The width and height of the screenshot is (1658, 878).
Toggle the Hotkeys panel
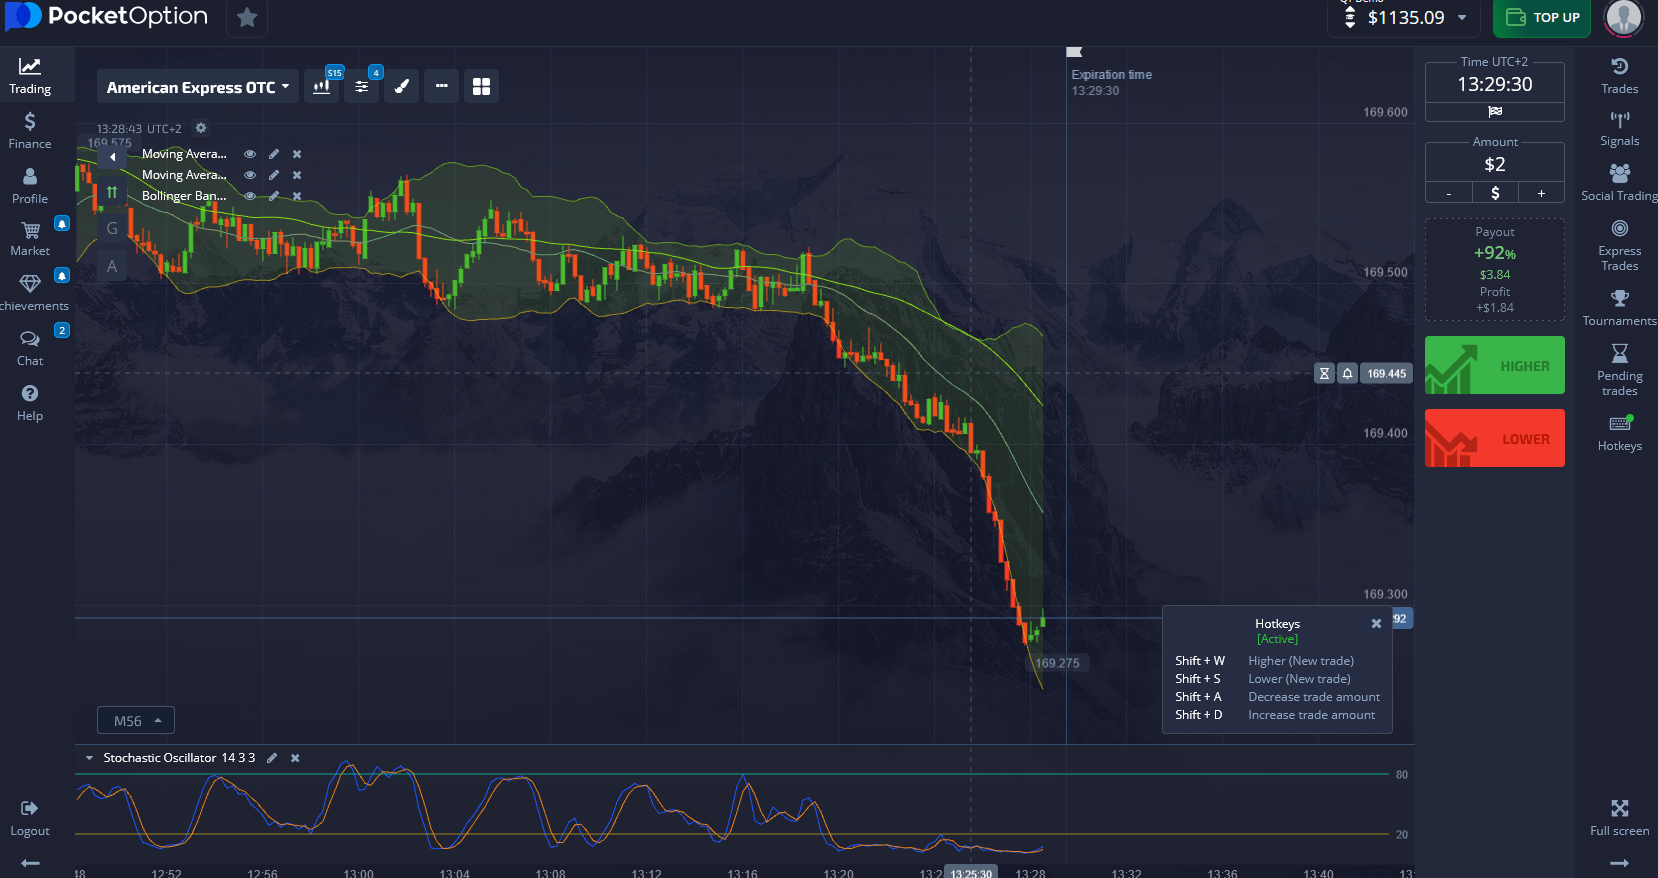click(x=1619, y=434)
